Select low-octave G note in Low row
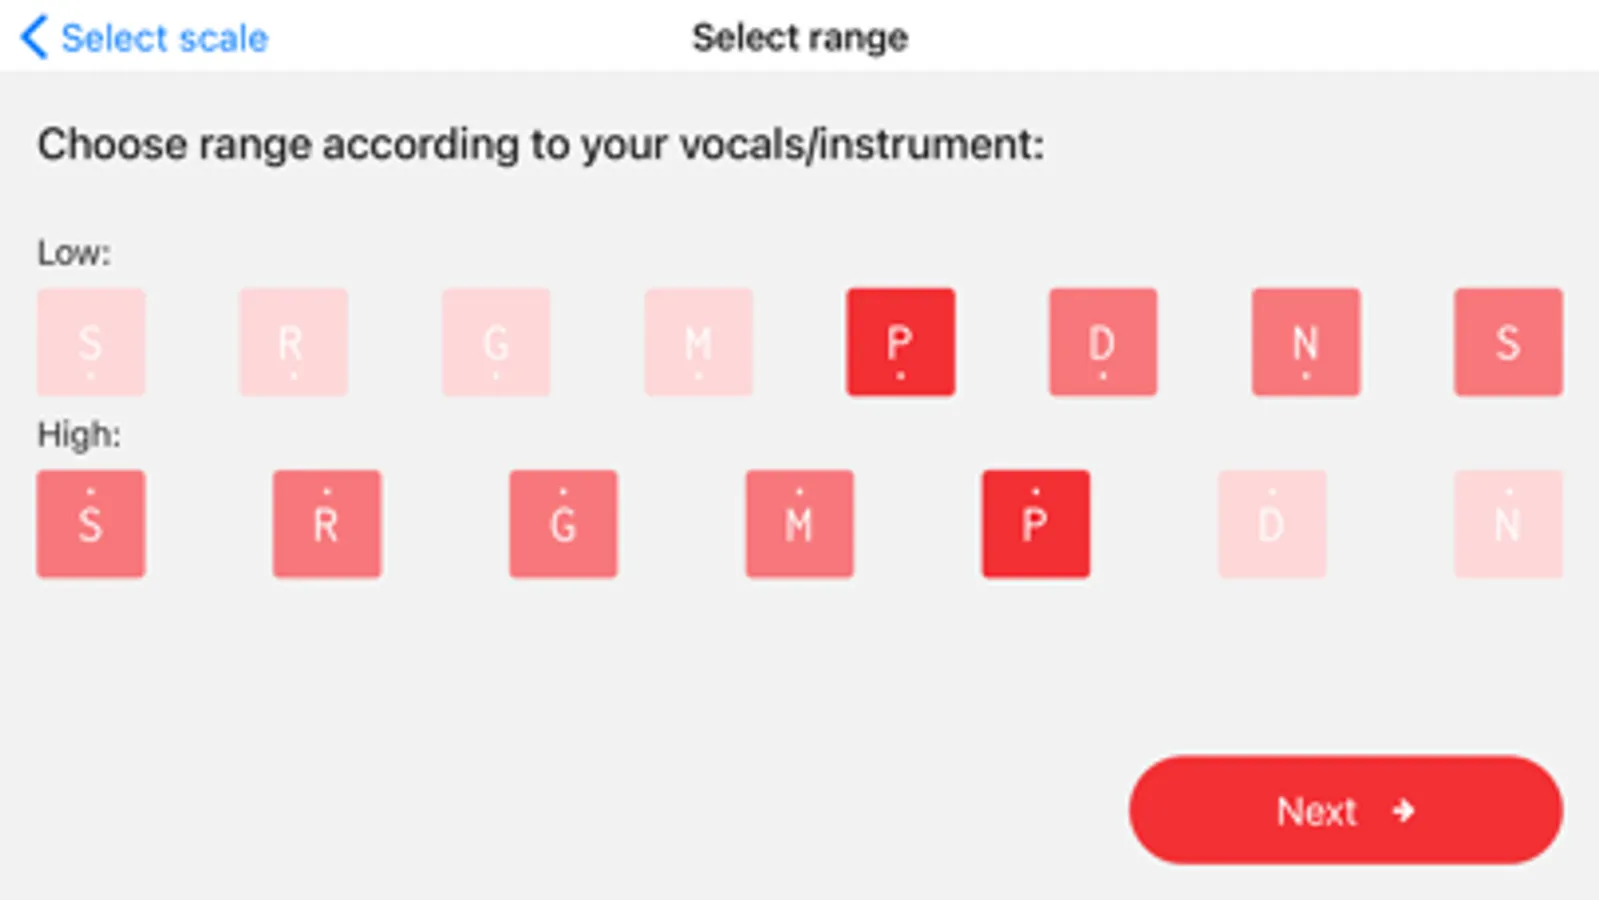1599x900 pixels. [x=496, y=342]
